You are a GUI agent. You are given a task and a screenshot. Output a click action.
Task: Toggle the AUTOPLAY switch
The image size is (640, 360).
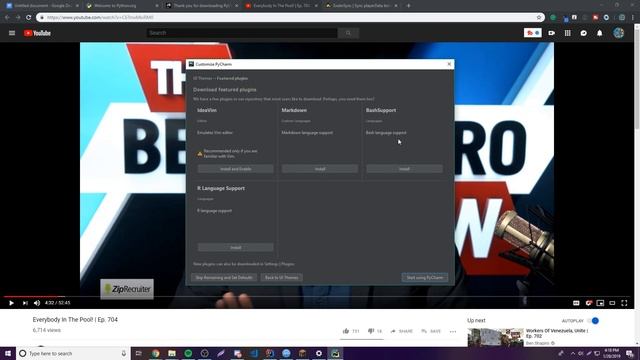pyautogui.click(x=593, y=321)
